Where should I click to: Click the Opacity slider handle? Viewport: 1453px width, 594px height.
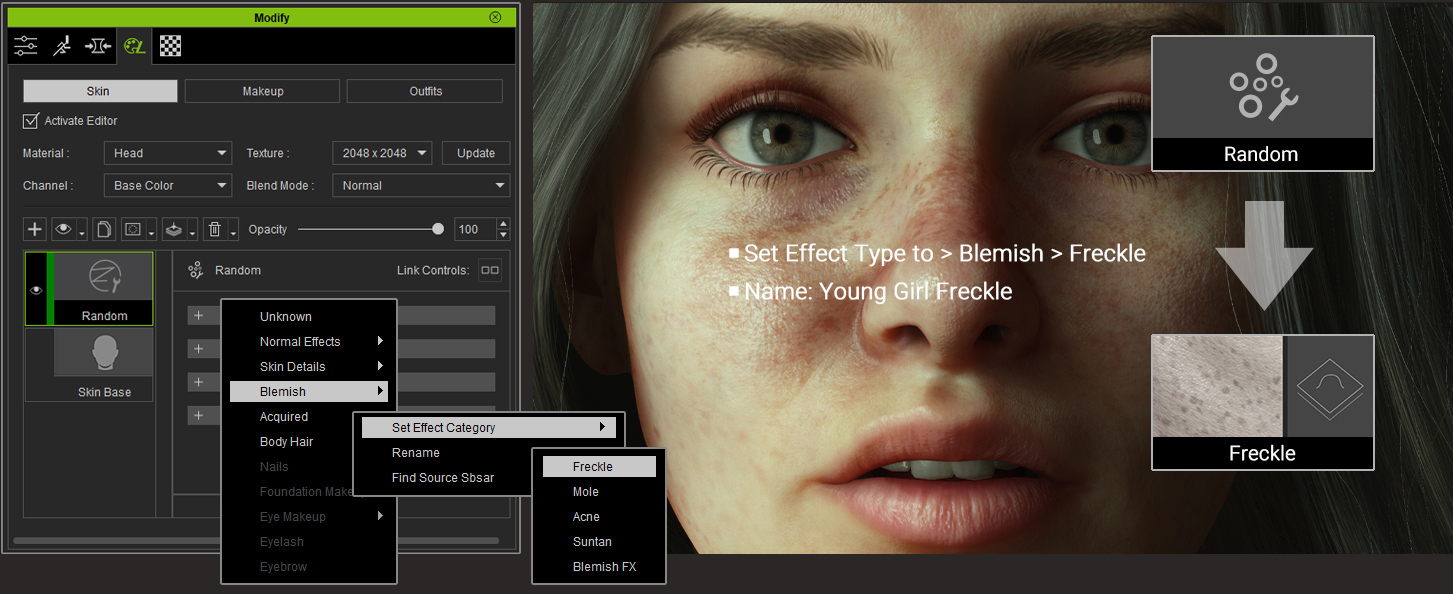click(438, 229)
